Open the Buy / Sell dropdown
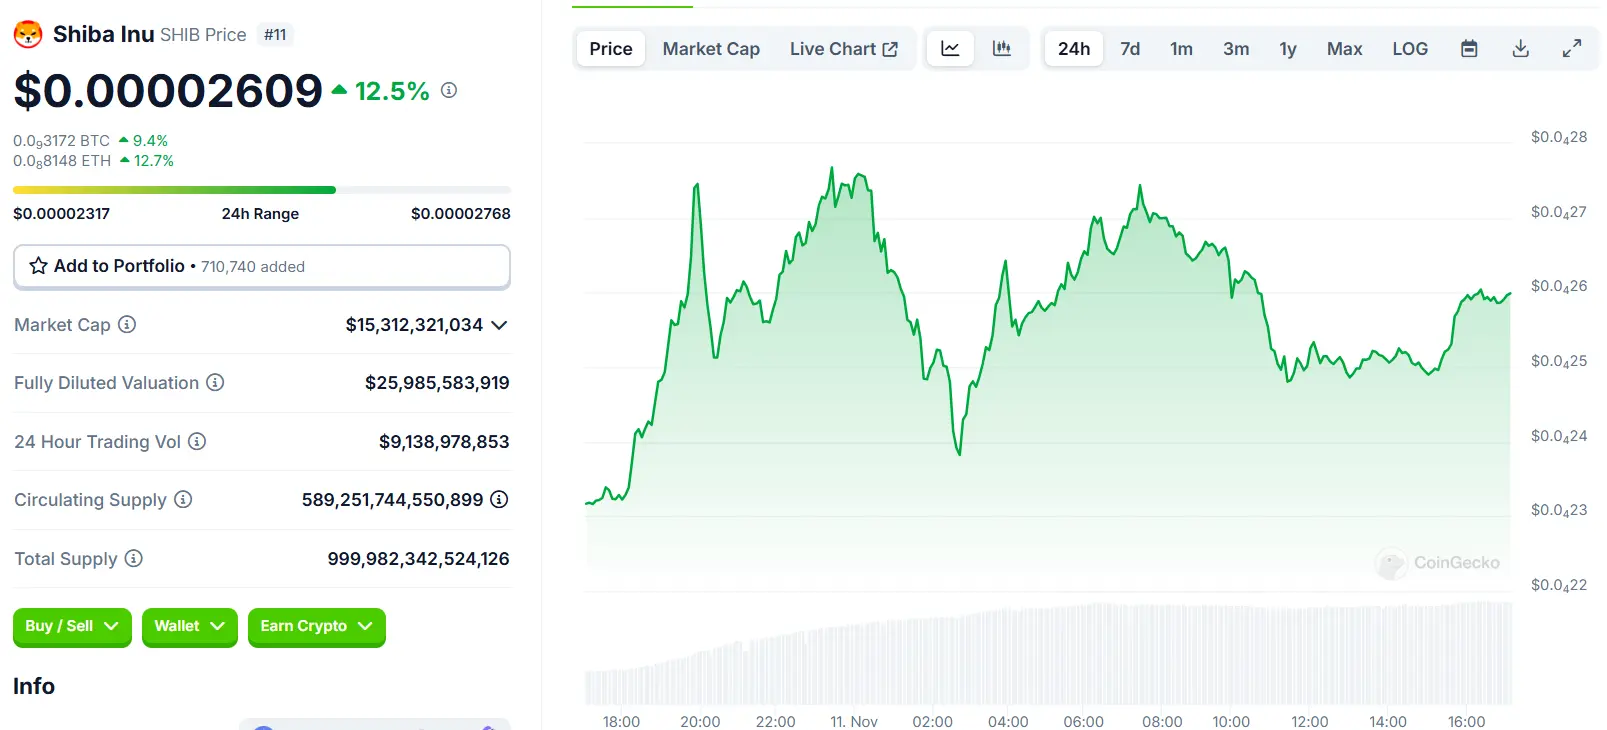Viewport: 1607px width, 730px height. point(72,627)
